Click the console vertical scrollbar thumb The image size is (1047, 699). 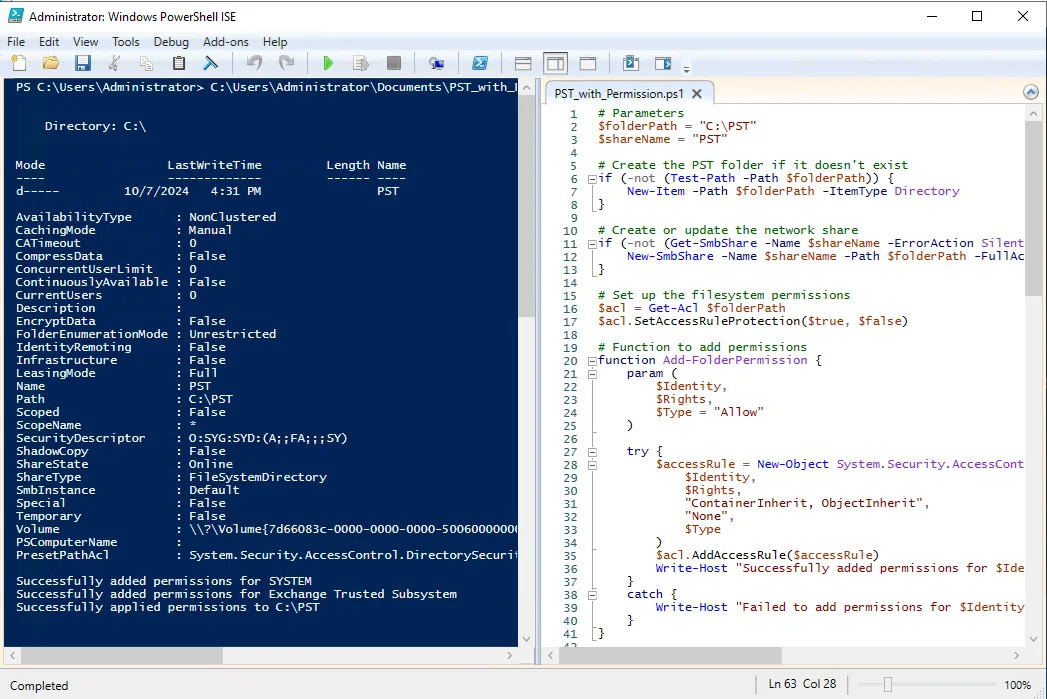(x=526, y=206)
